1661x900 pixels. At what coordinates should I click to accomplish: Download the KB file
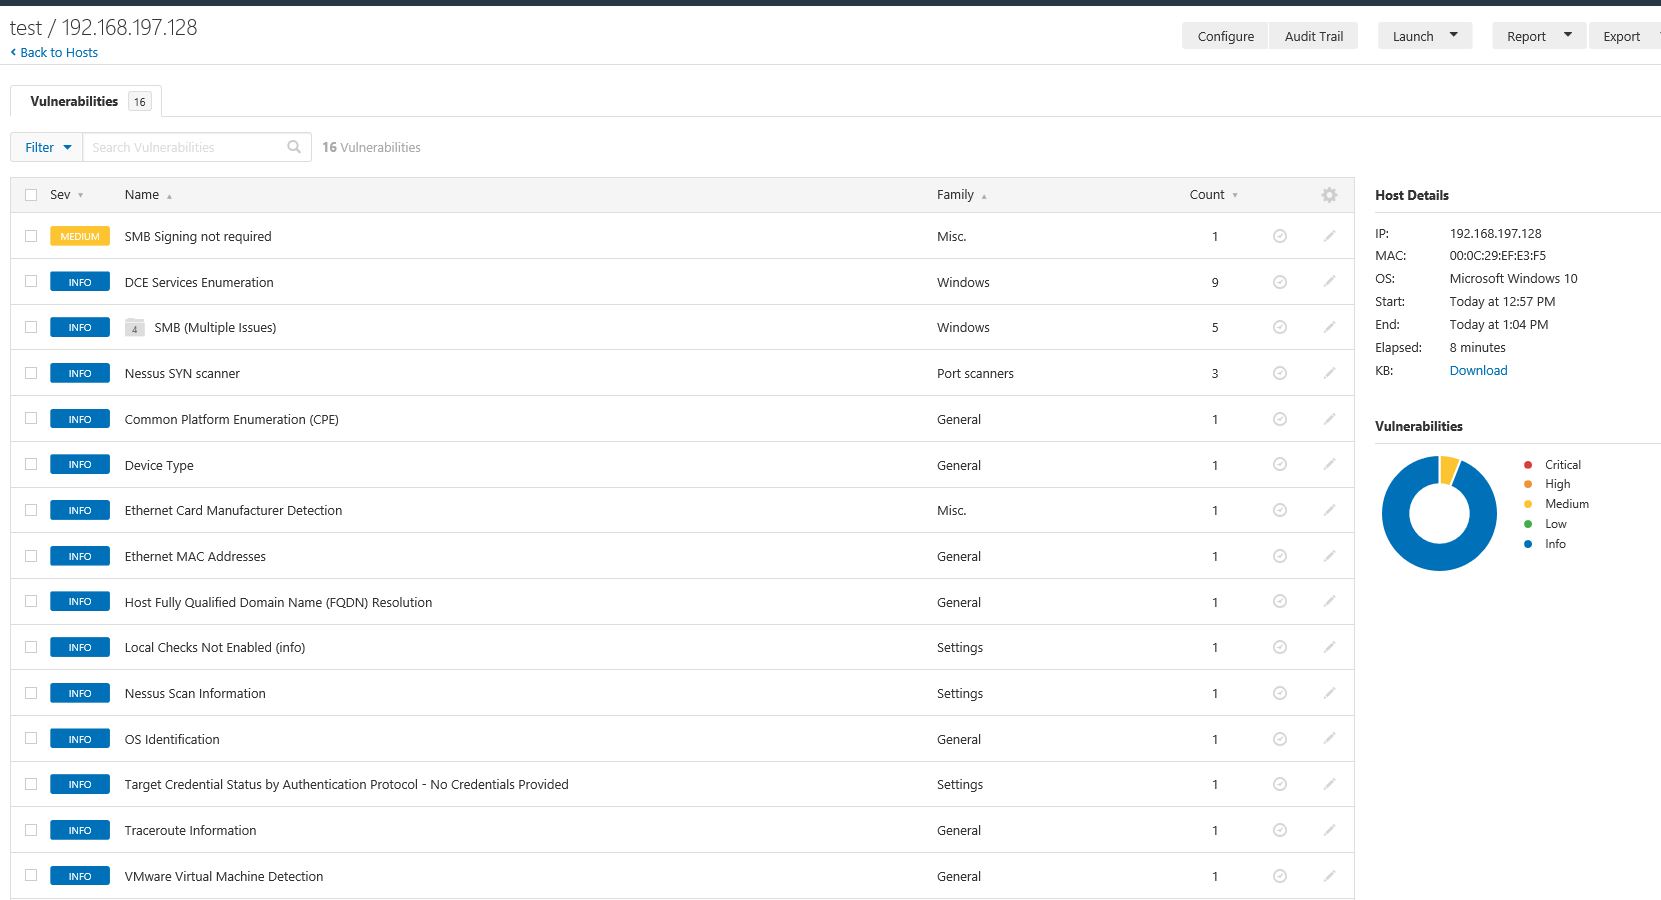[x=1478, y=370]
